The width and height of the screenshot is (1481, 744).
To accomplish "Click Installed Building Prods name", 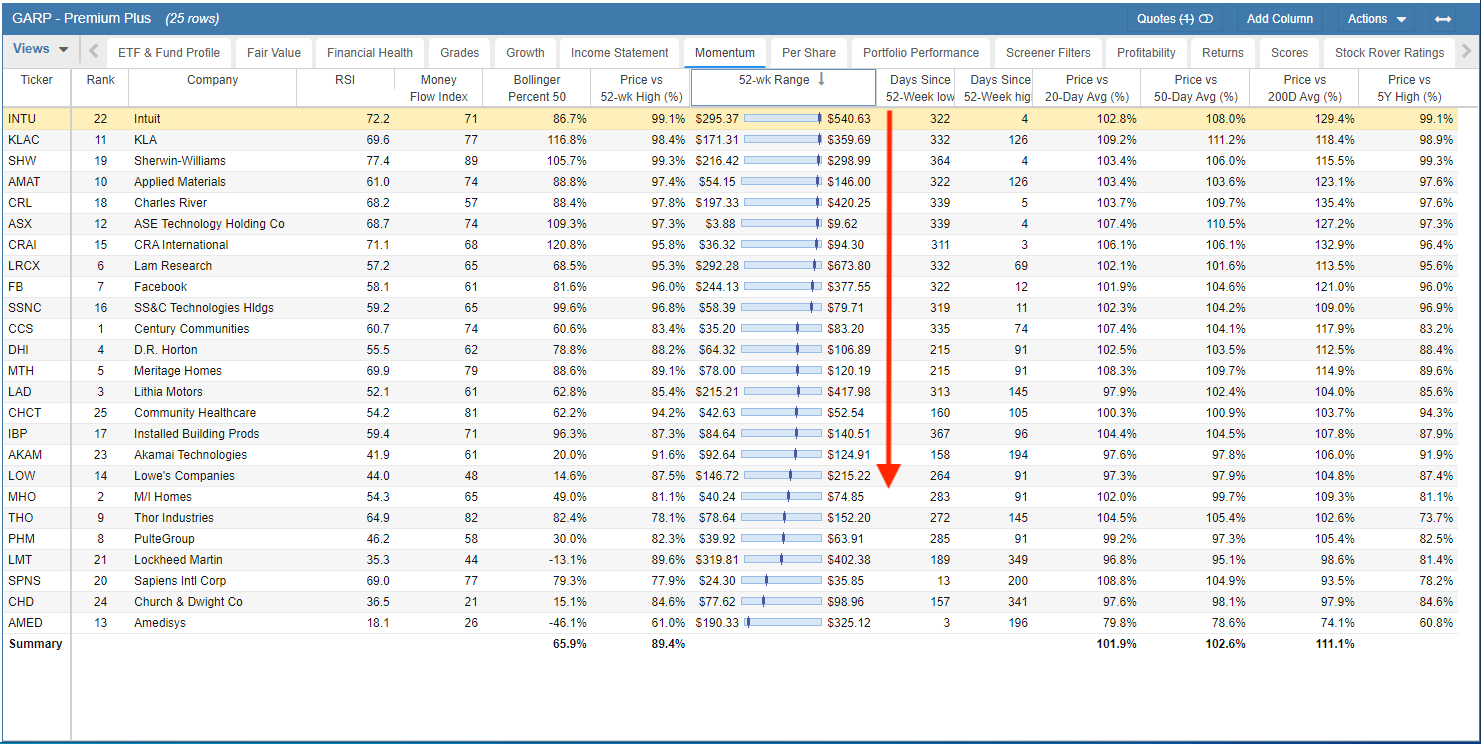I will 197,434.
